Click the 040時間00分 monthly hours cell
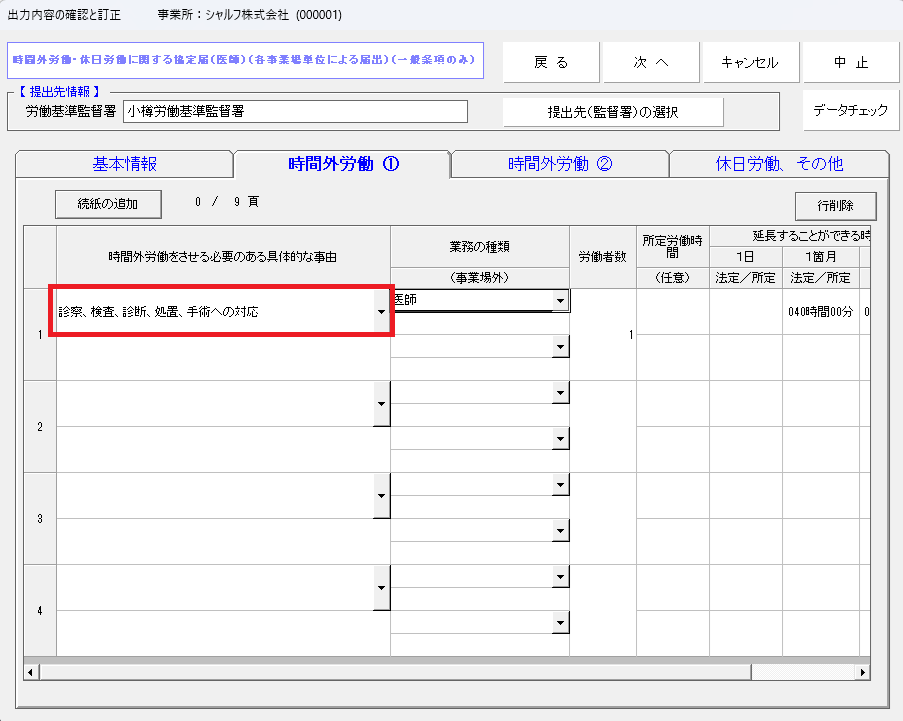Viewport: 903px width, 721px height. click(820, 311)
